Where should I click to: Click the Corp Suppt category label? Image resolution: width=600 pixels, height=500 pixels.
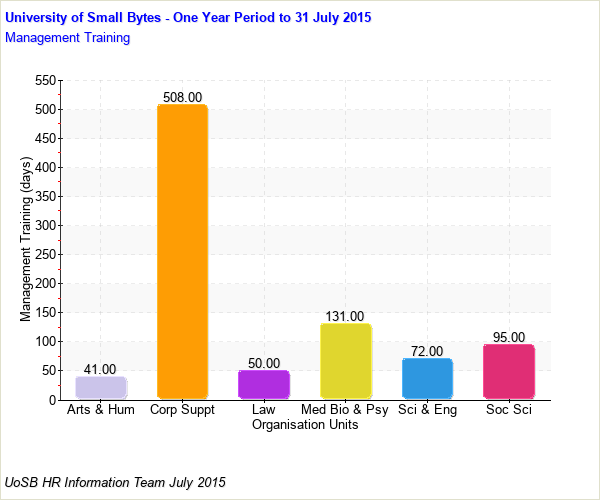[x=182, y=410]
